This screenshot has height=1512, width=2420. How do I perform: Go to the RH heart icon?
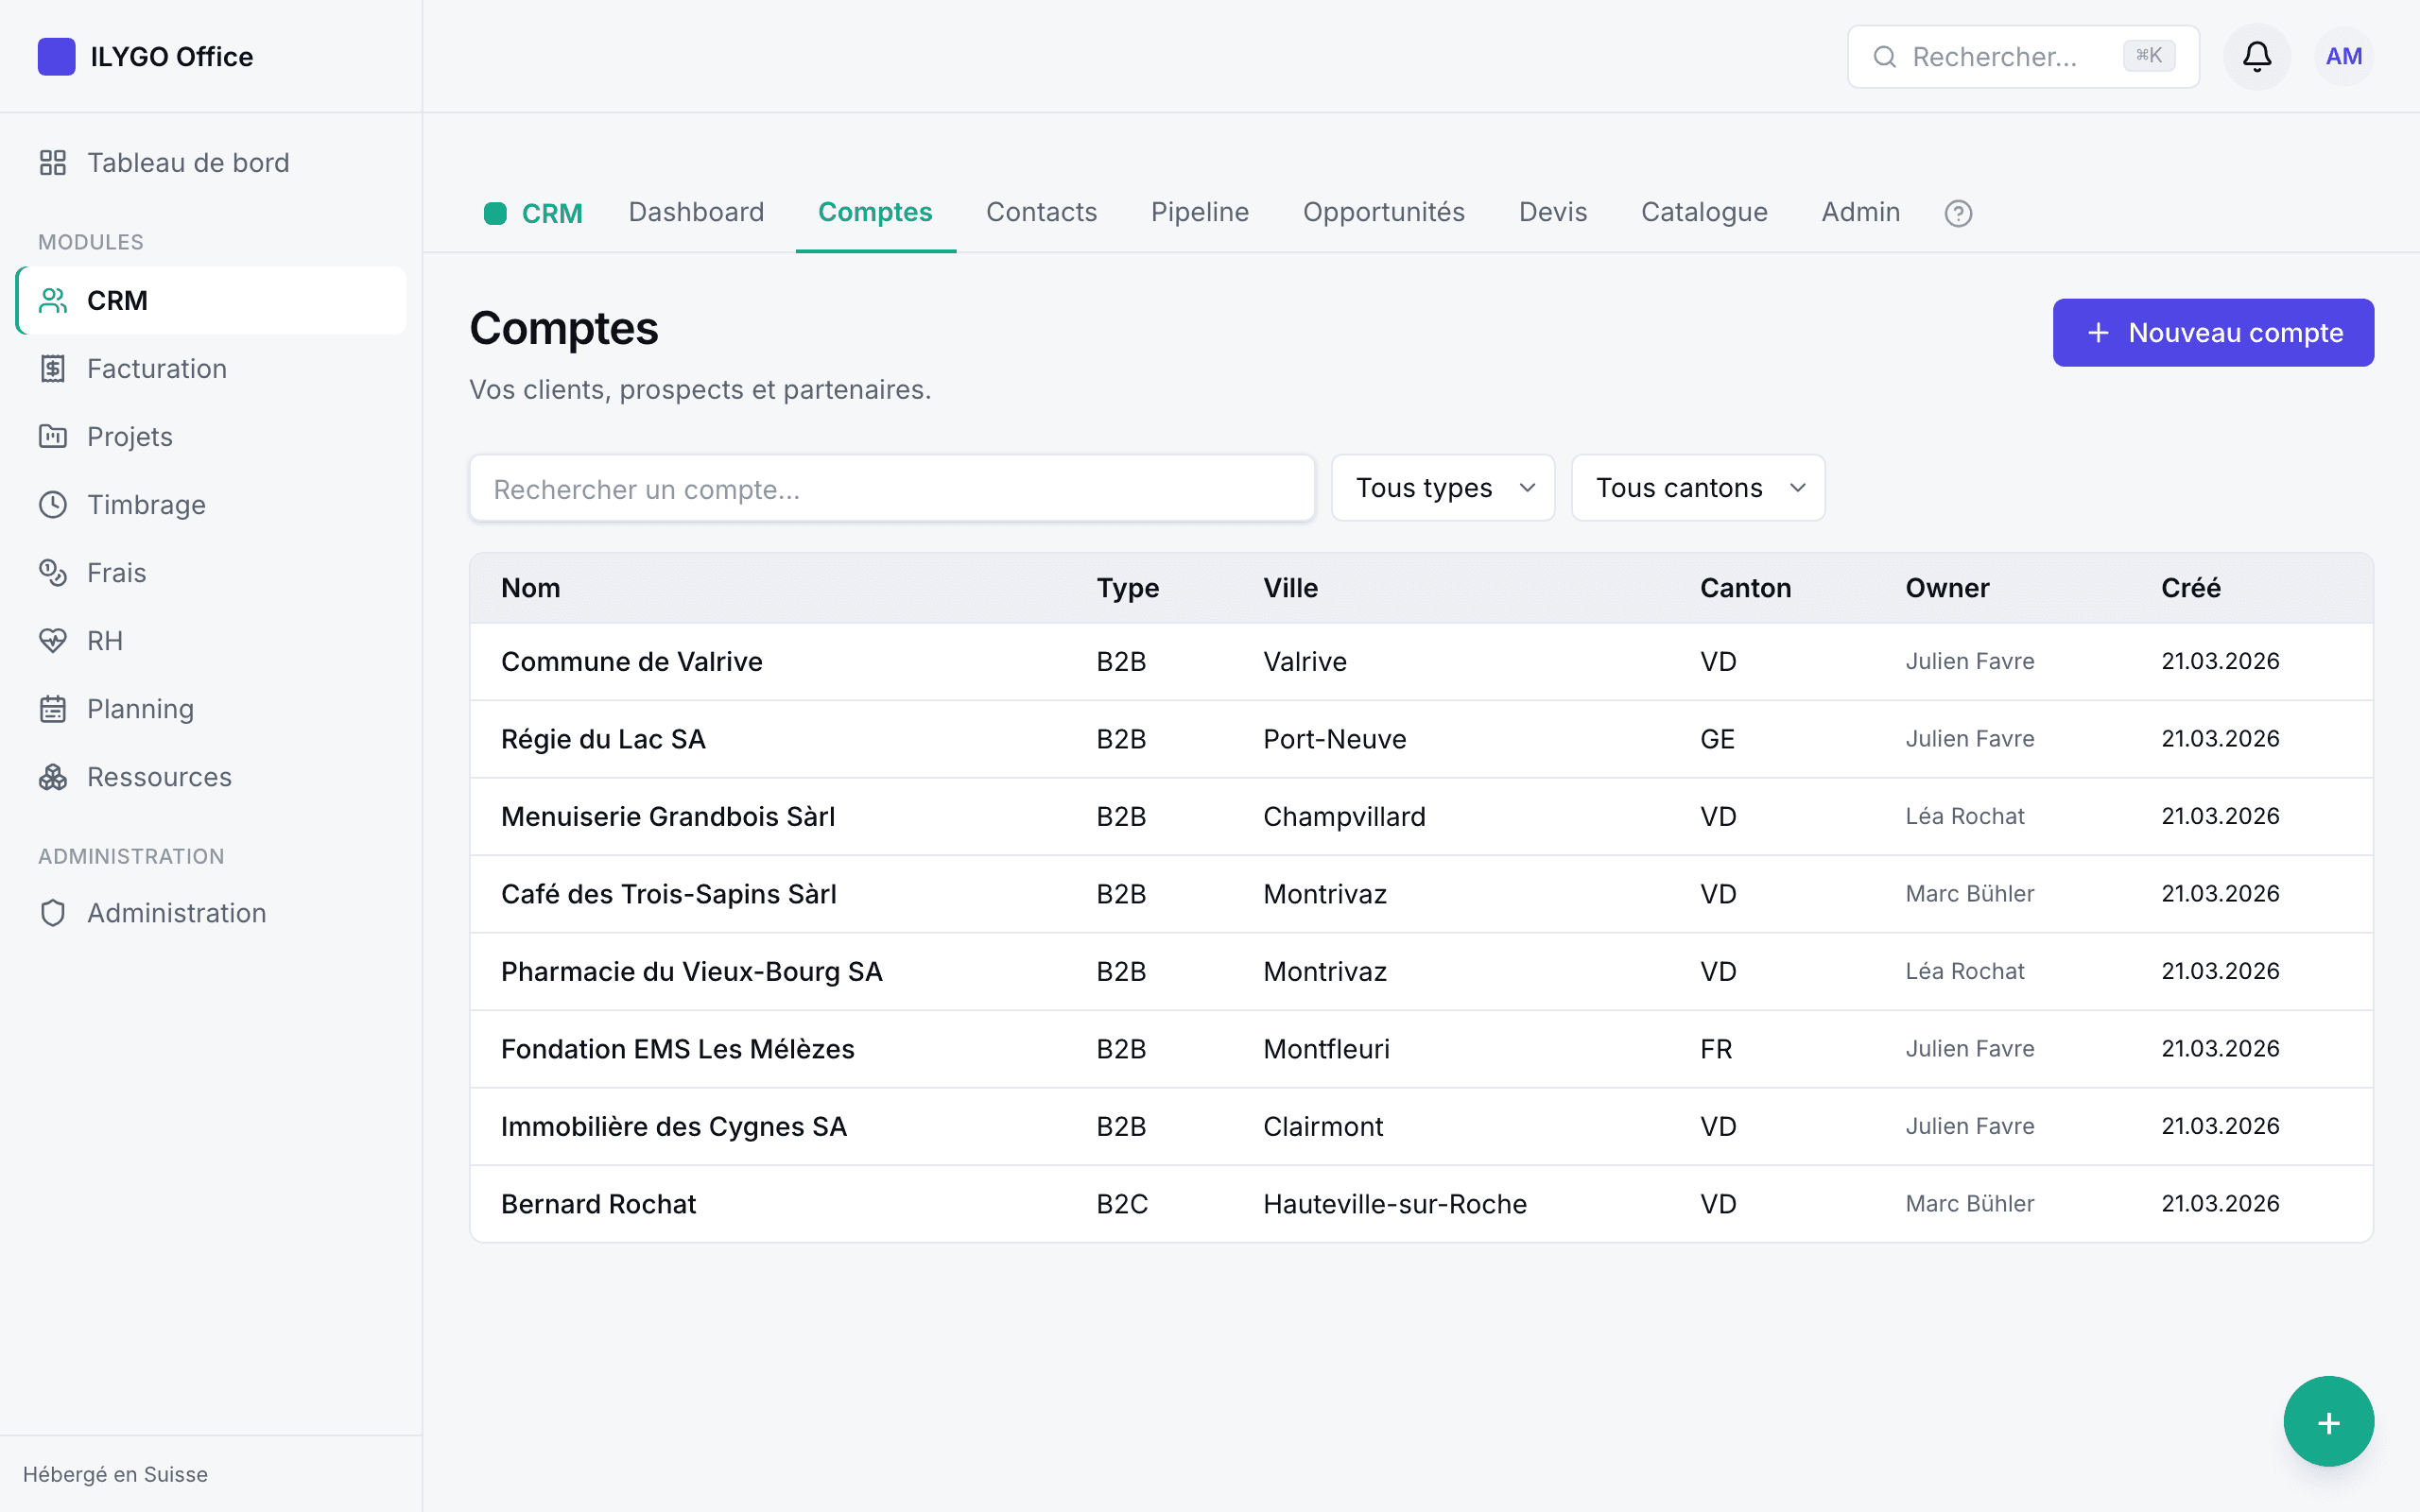[x=53, y=640]
